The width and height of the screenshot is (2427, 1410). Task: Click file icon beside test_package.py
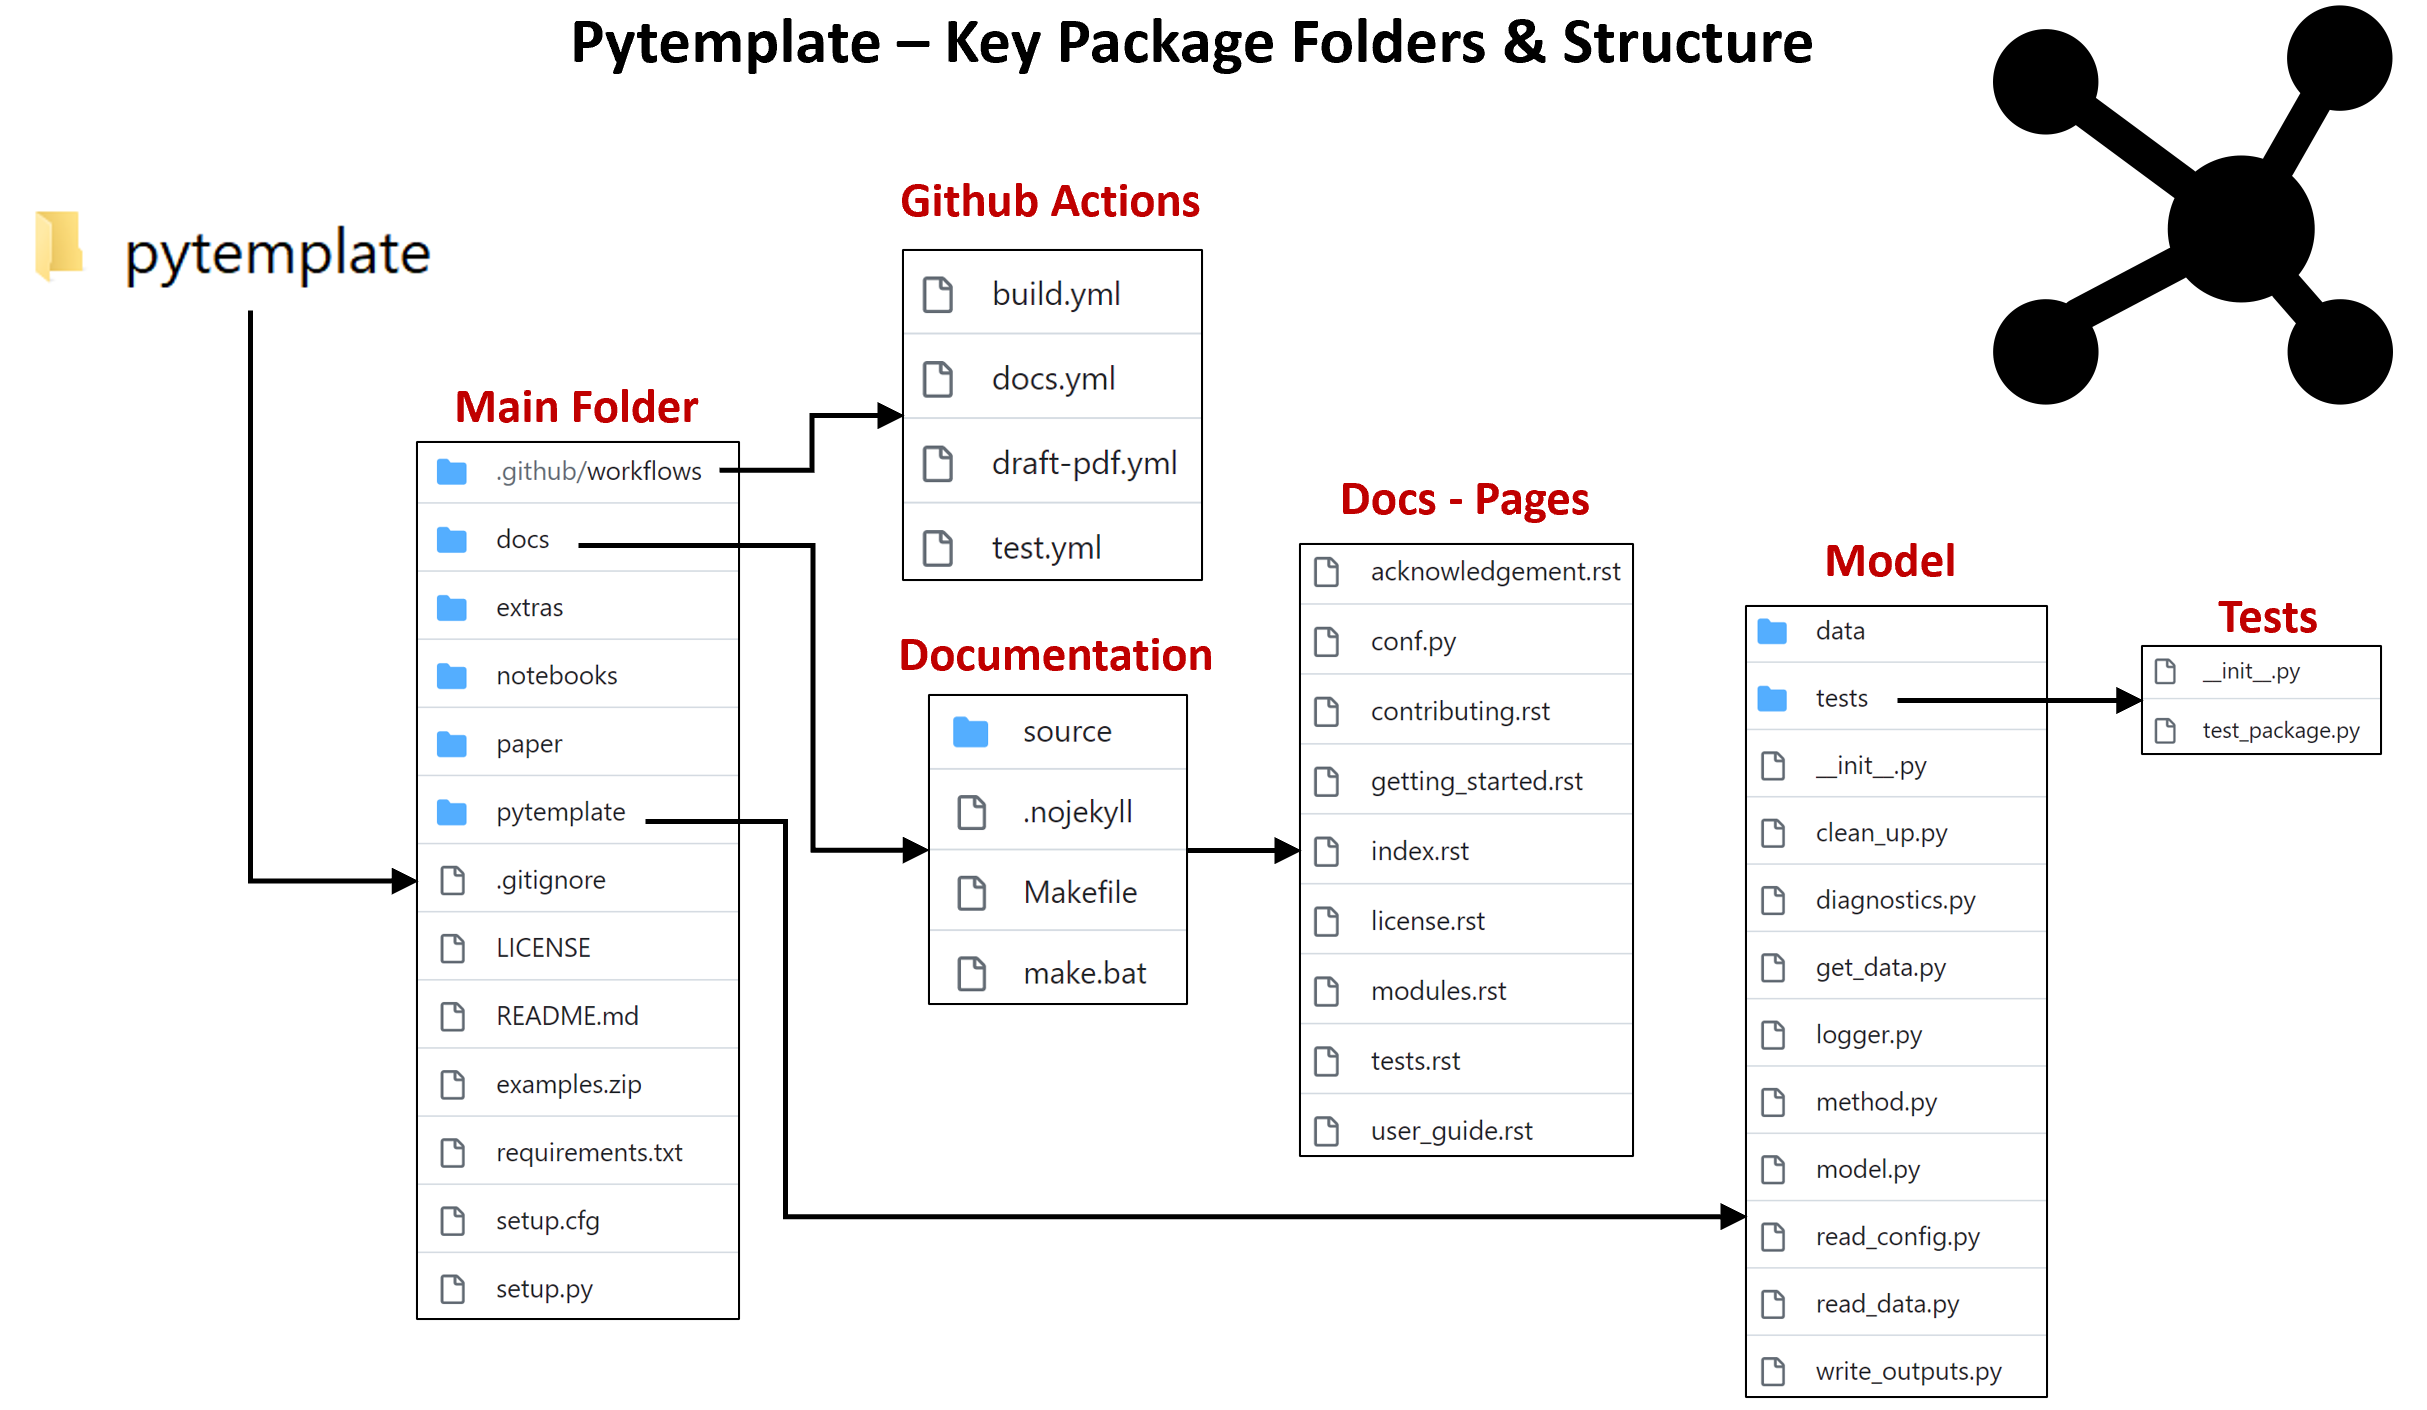click(2165, 731)
